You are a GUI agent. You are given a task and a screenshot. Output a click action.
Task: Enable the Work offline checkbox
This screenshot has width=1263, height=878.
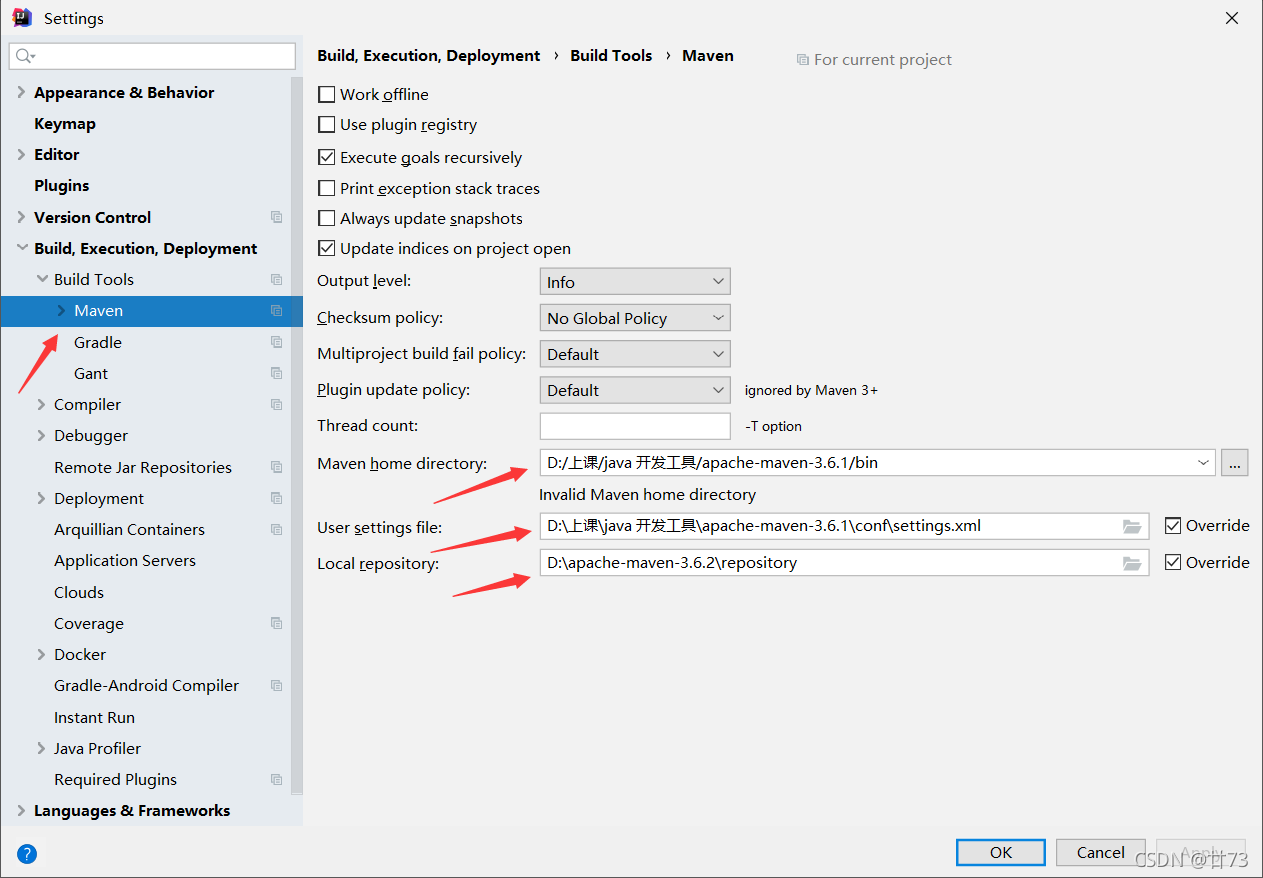[326, 94]
